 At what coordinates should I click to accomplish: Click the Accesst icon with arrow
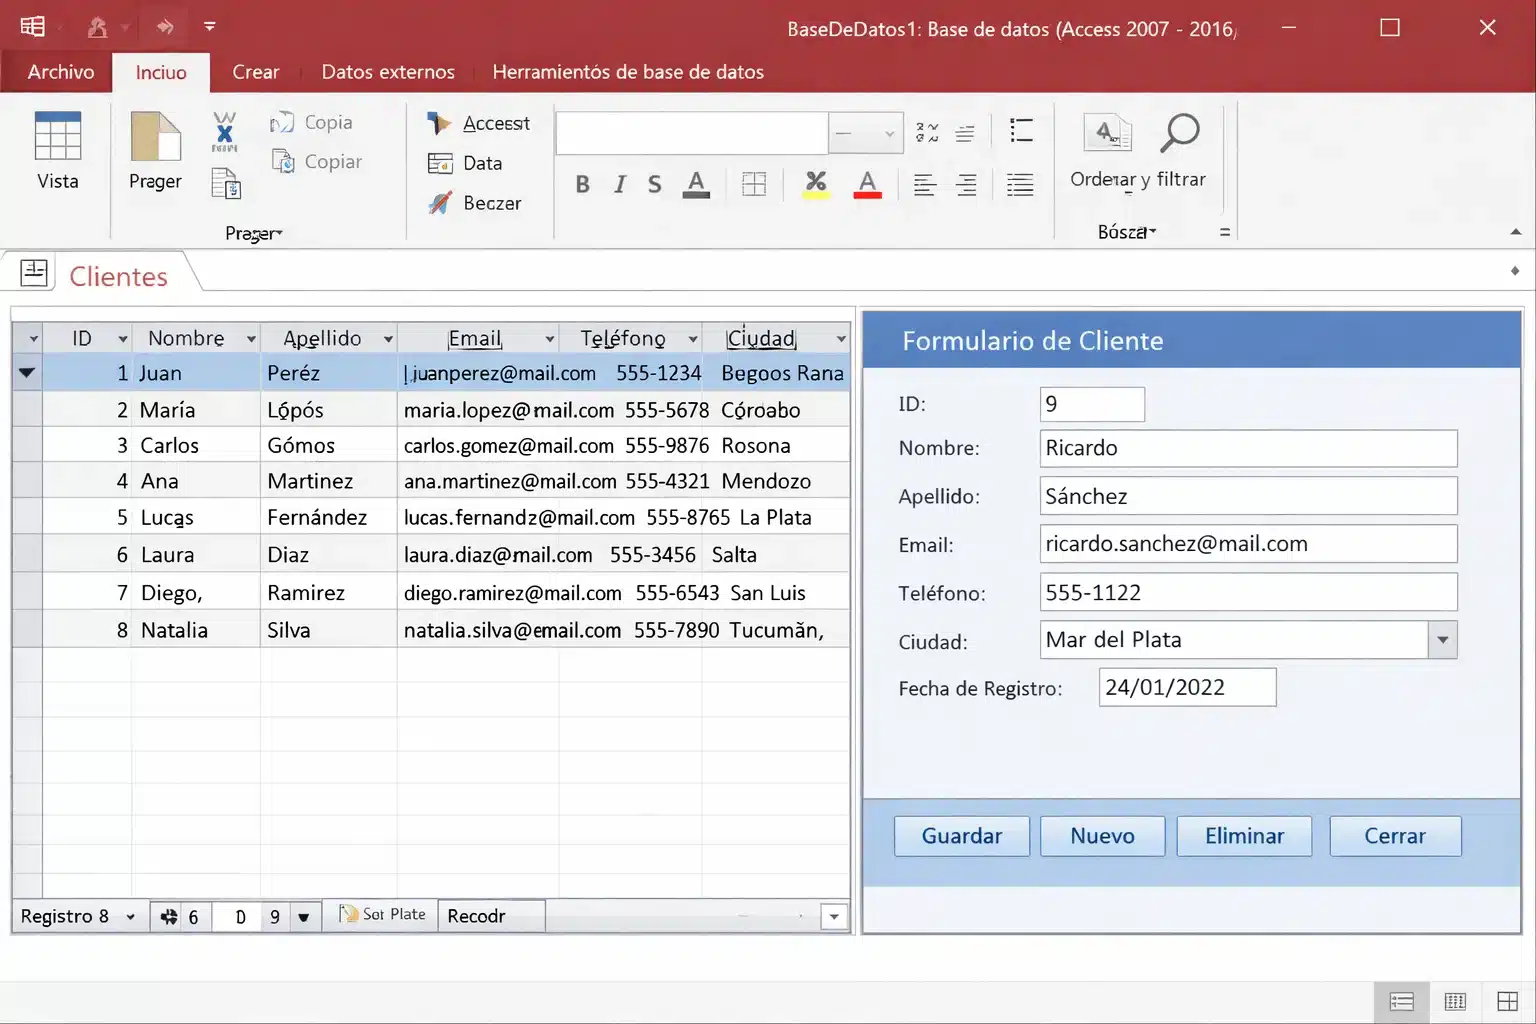440,122
